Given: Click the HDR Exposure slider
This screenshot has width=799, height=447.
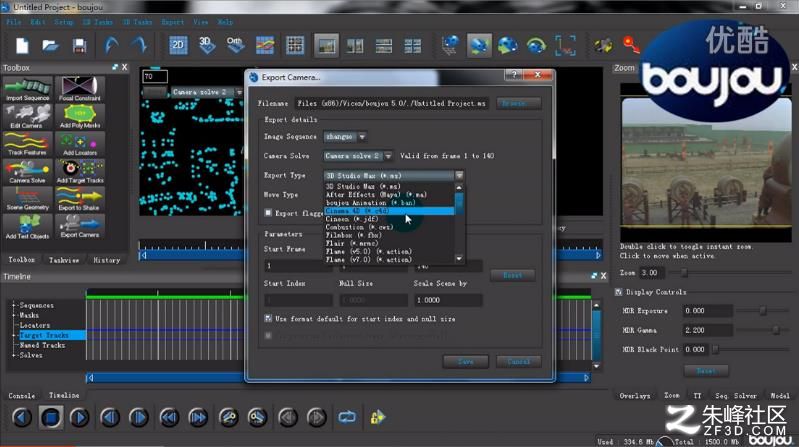Looking at the screenshot, I should [763, 310].
